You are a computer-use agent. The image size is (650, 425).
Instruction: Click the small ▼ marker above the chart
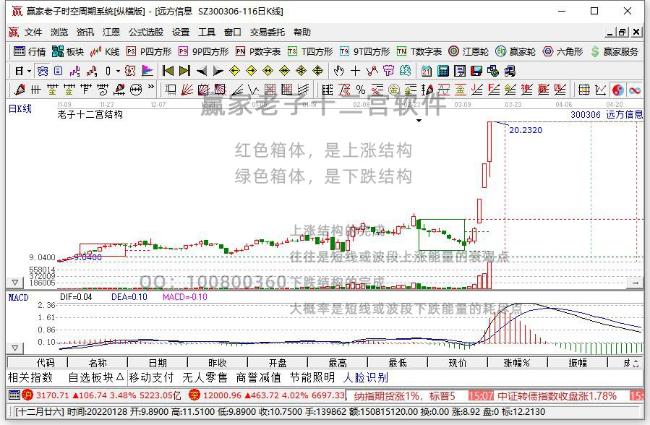click(x=419, y=121)
